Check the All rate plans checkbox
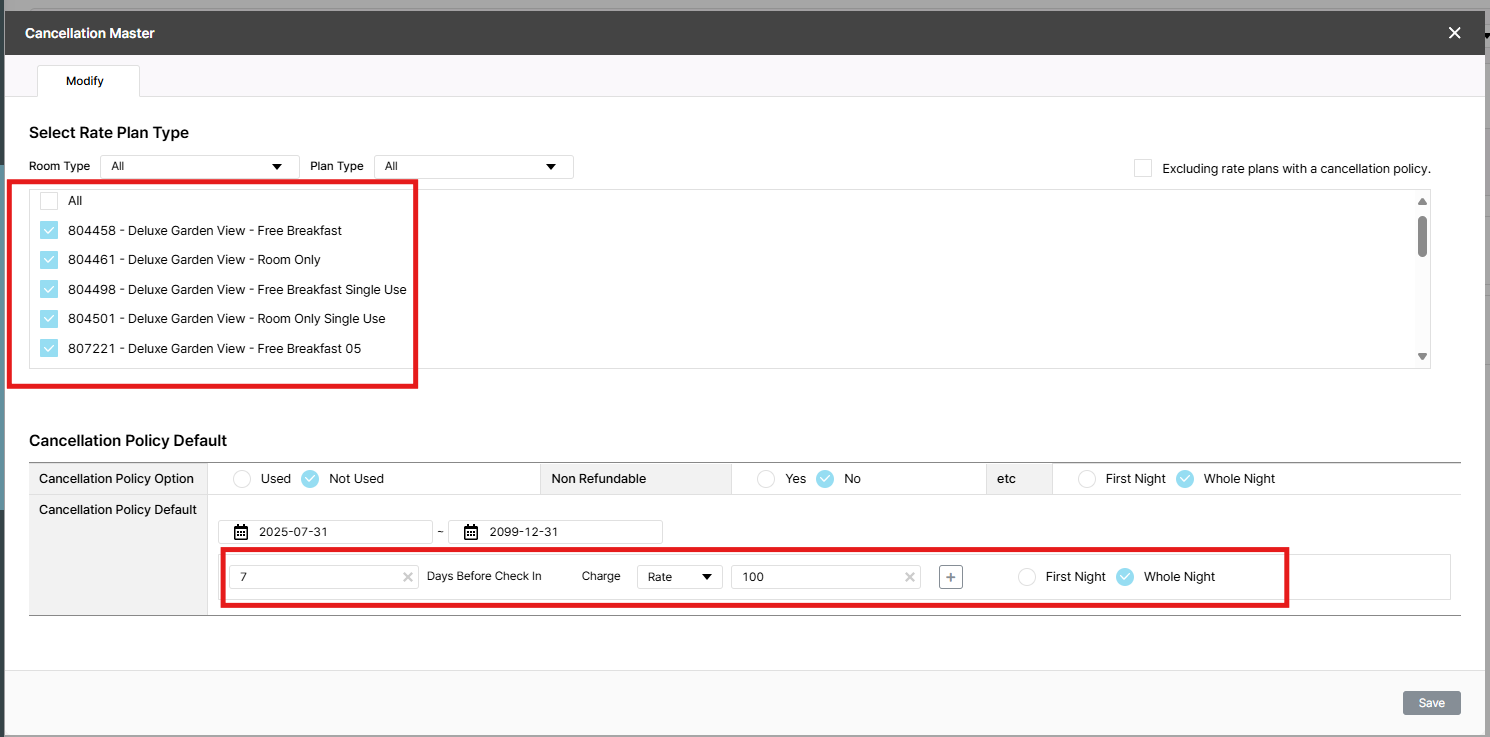The width and height of the screenshot is (1490, 737). (49, 201)
